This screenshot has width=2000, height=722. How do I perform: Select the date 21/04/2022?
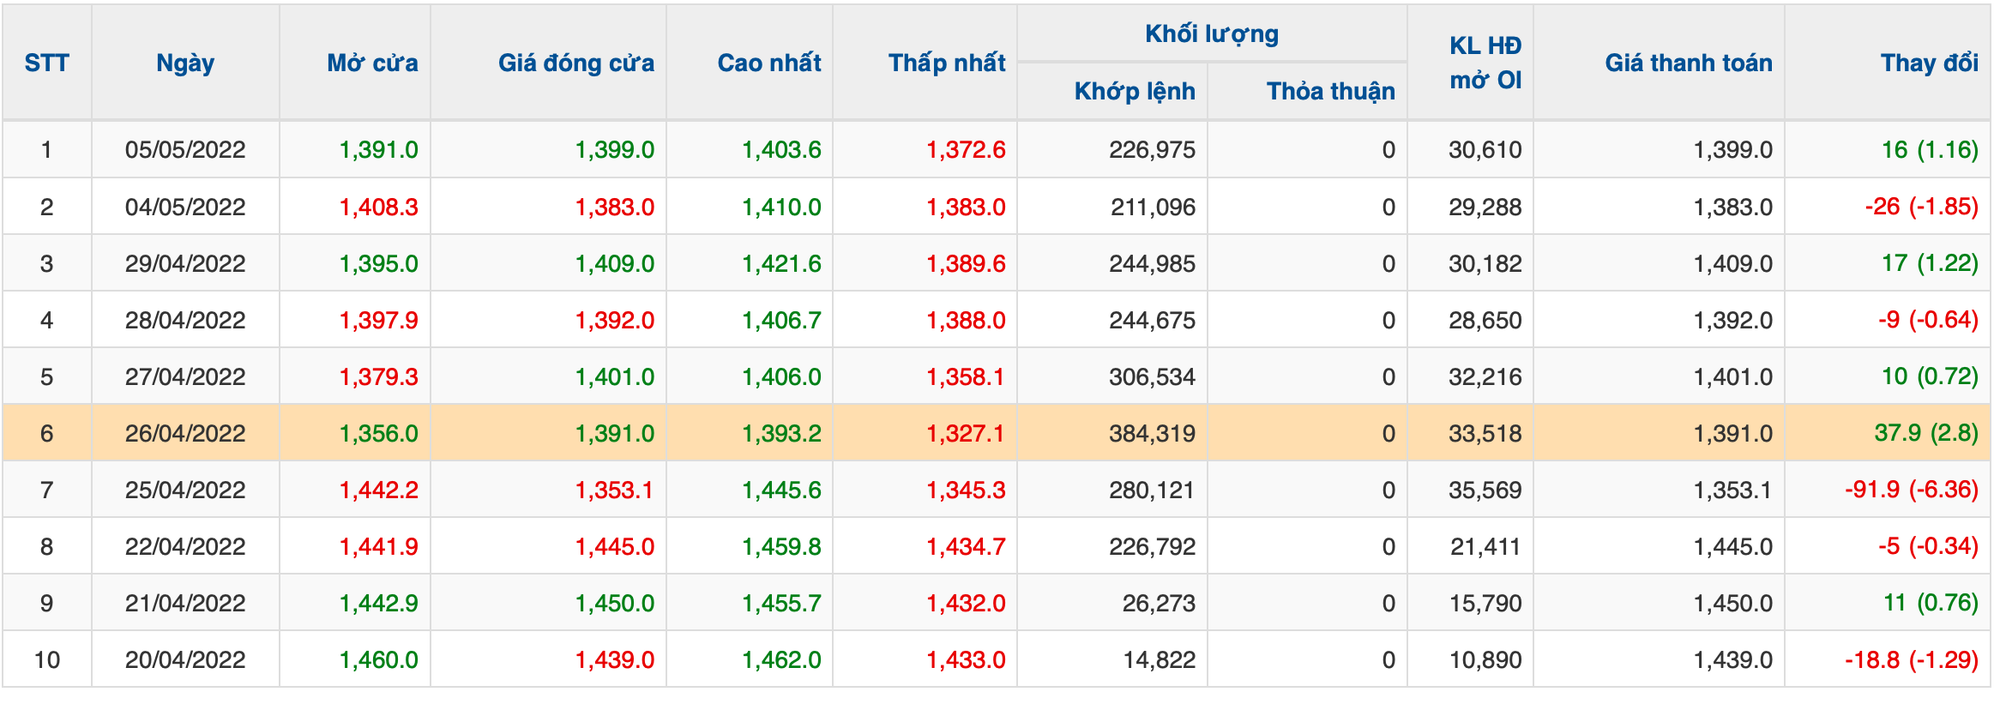click(x=185, y=603)
